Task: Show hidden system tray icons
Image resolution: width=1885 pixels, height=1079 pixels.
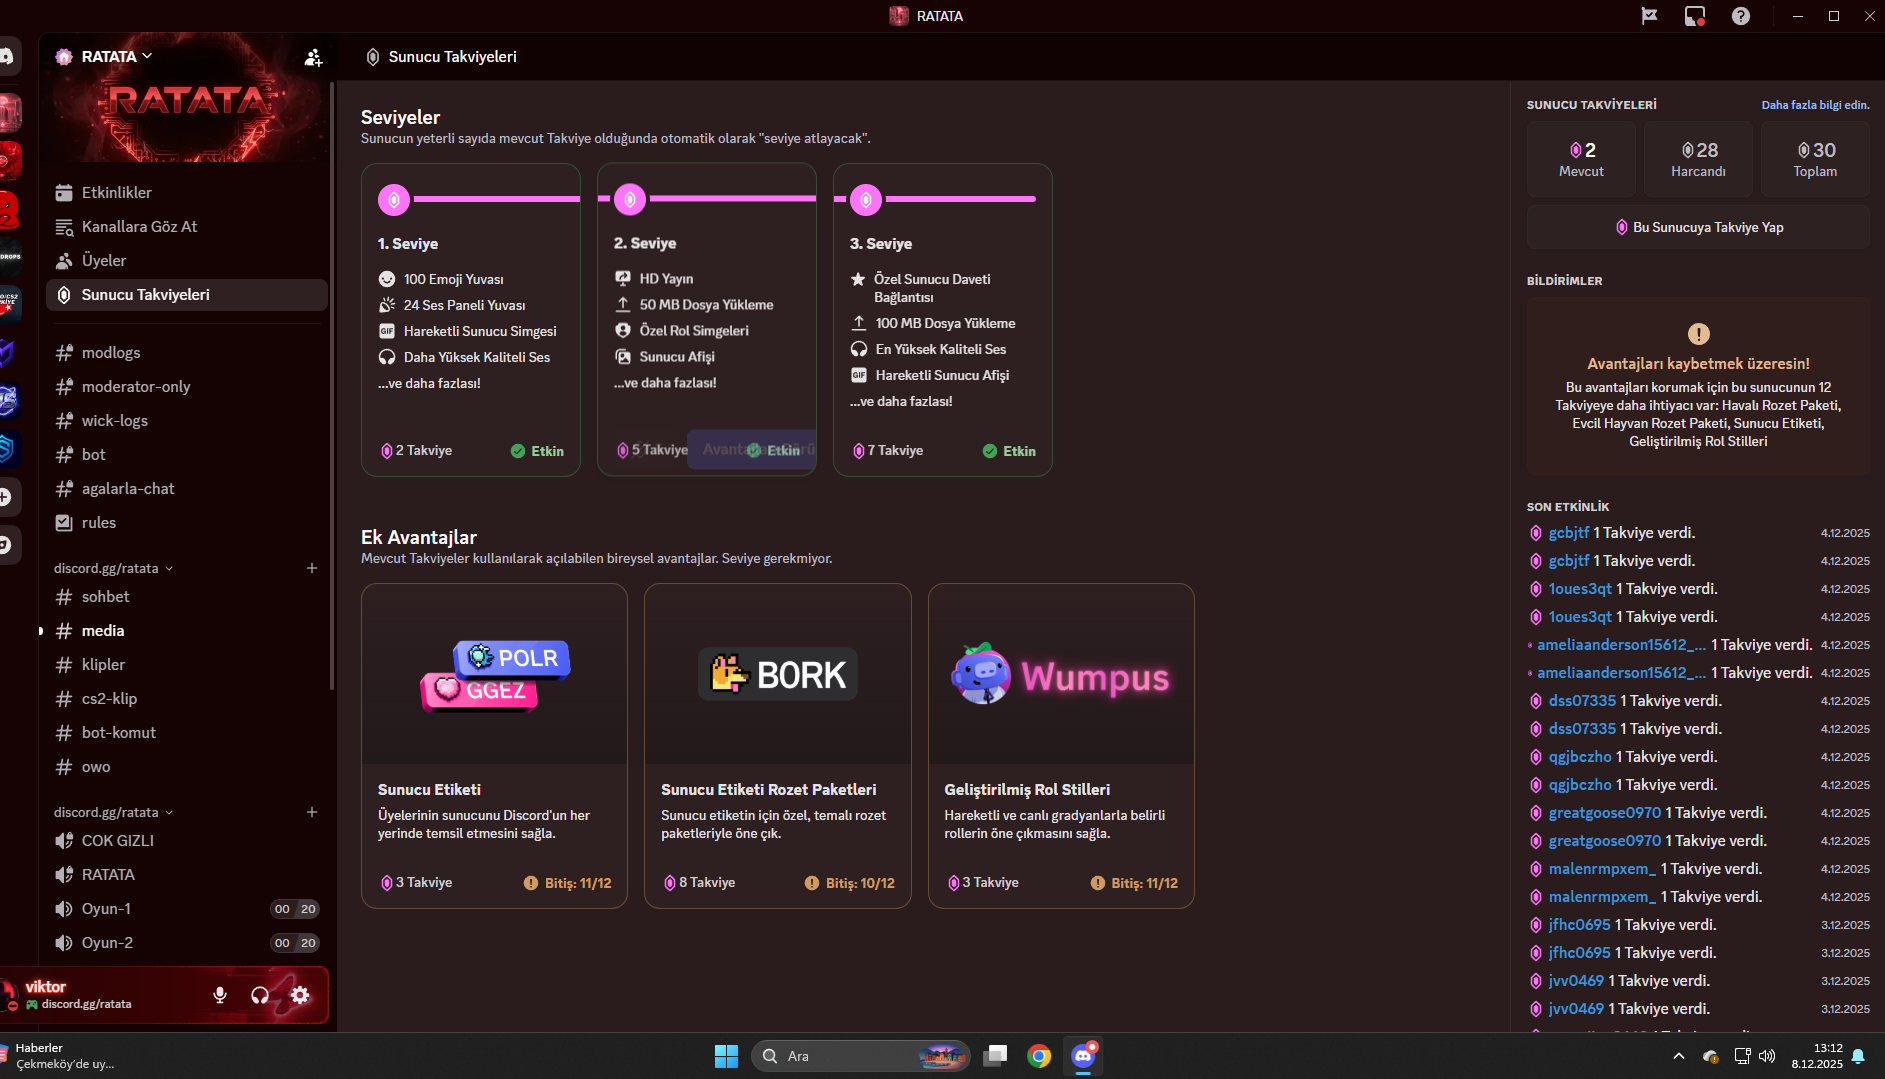Action: coord(1679,1056)
